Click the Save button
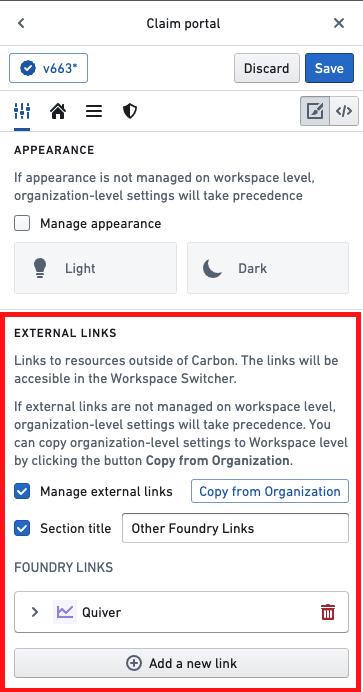Viewport: 363px width, 692px height. coord(329,68)
